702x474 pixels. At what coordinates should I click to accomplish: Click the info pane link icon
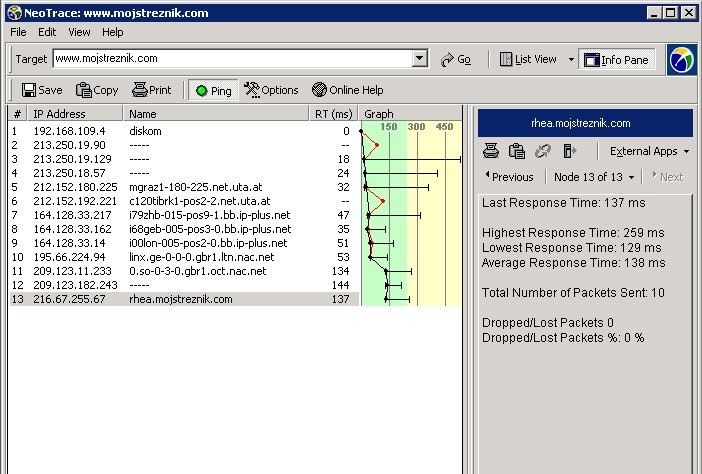pyautogui.click(x=543, y=151)
